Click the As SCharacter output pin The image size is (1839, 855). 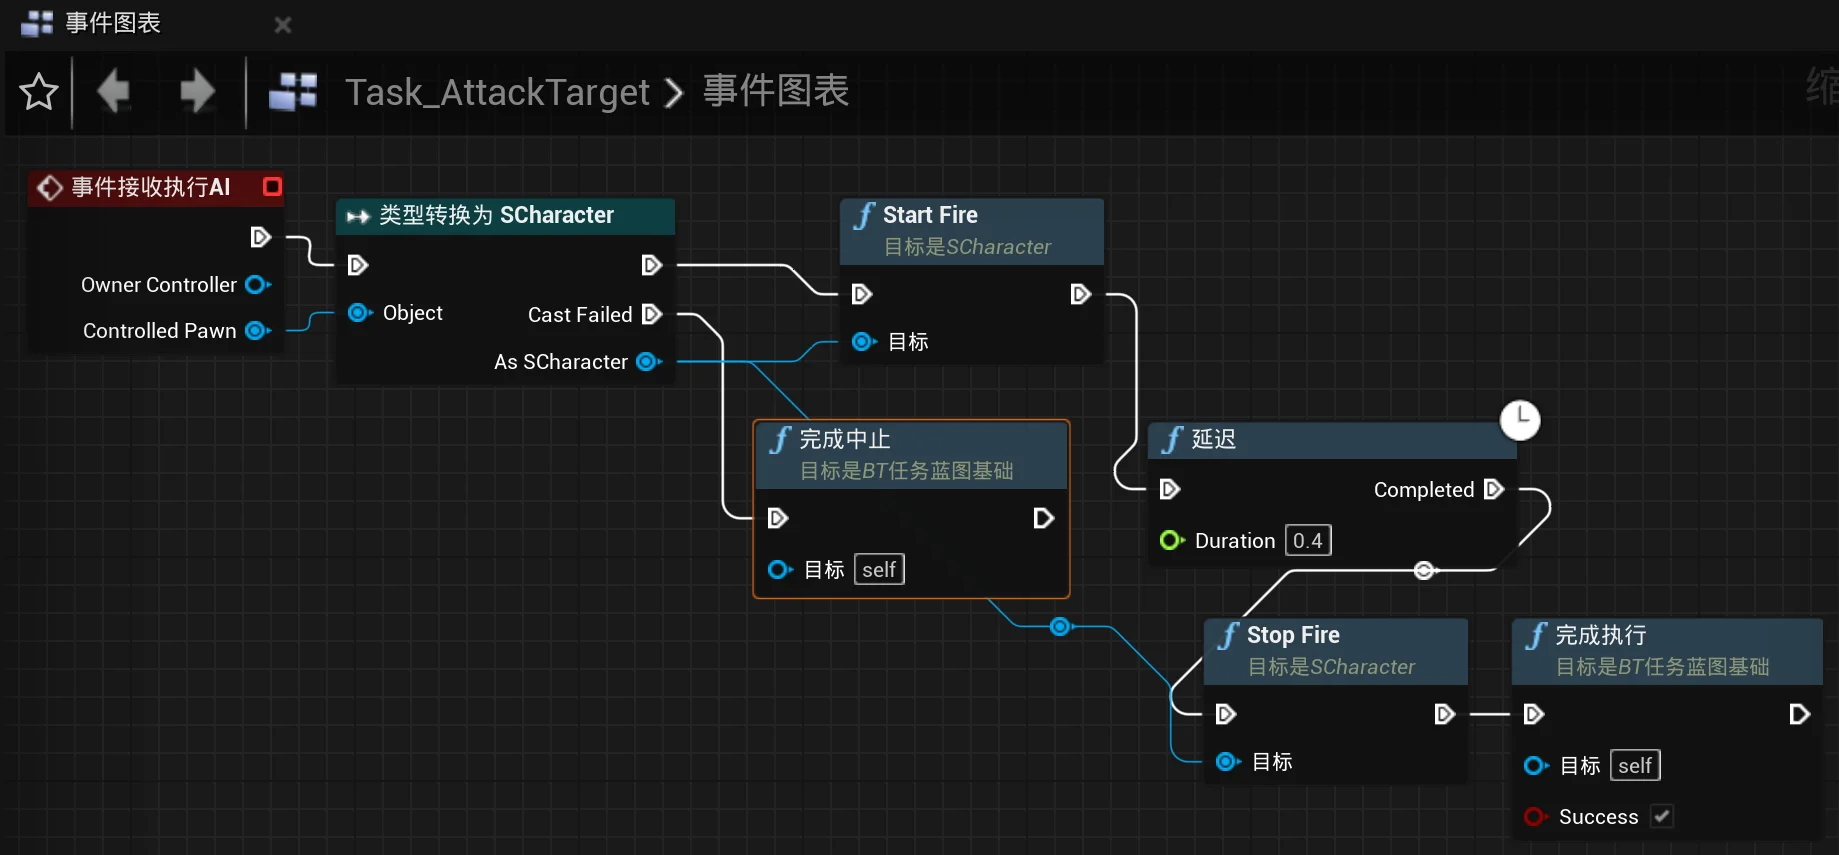pyautogui.click(x=649, y=361)
